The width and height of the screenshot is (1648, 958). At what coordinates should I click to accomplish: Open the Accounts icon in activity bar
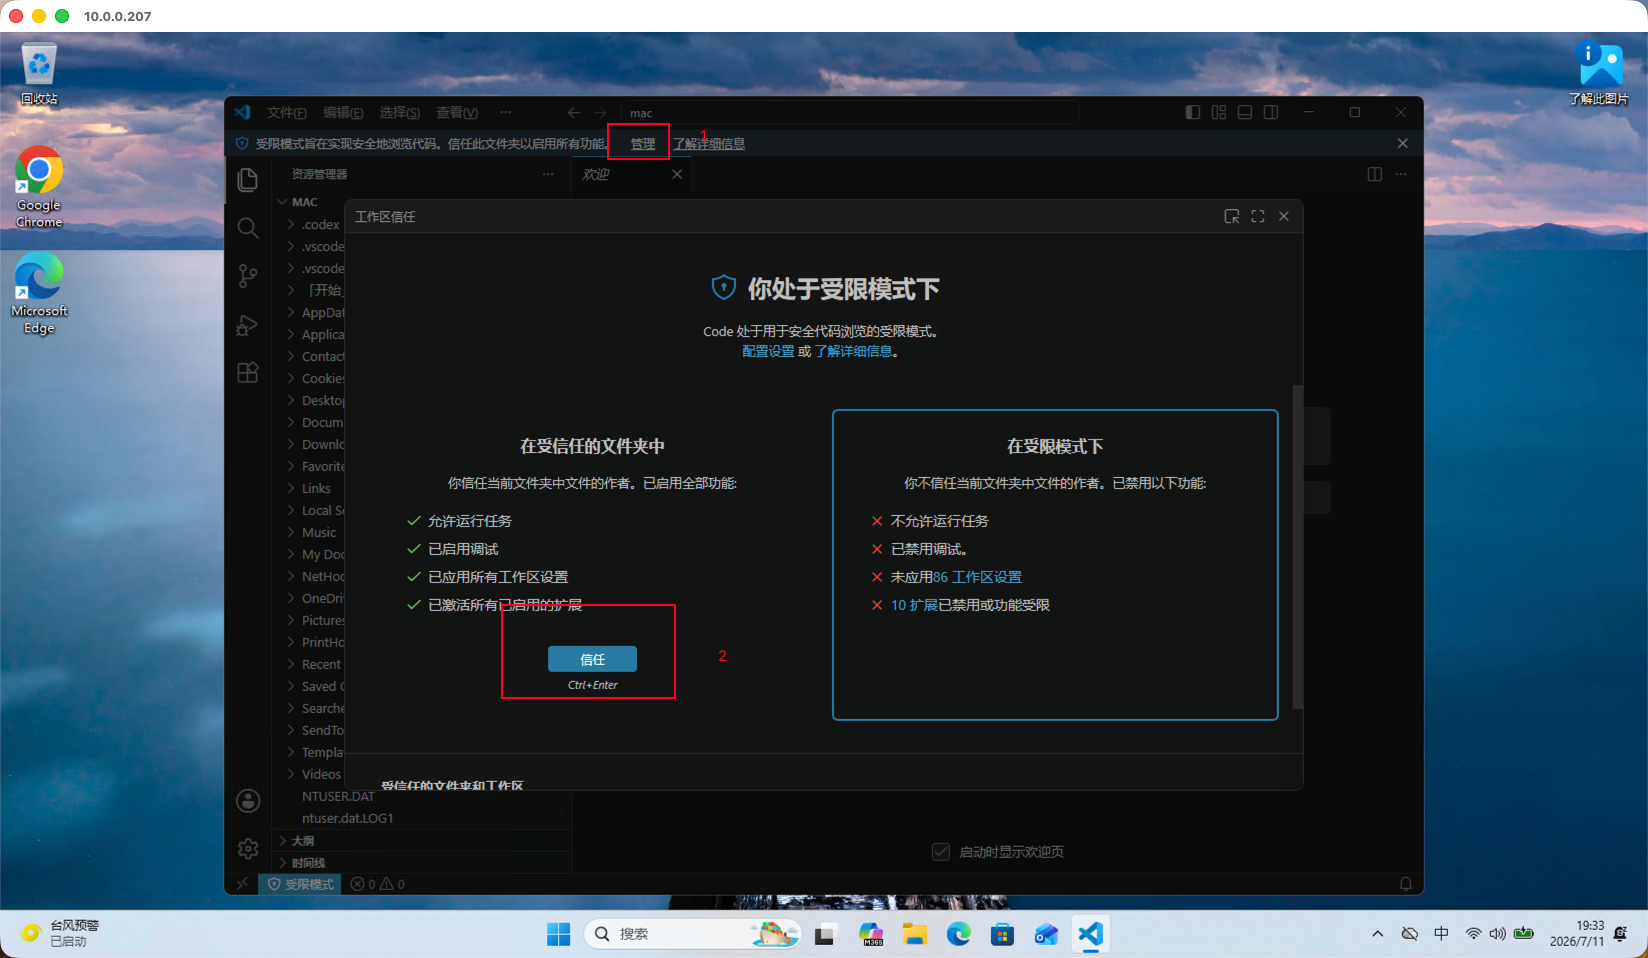click(x=248, y=801)
